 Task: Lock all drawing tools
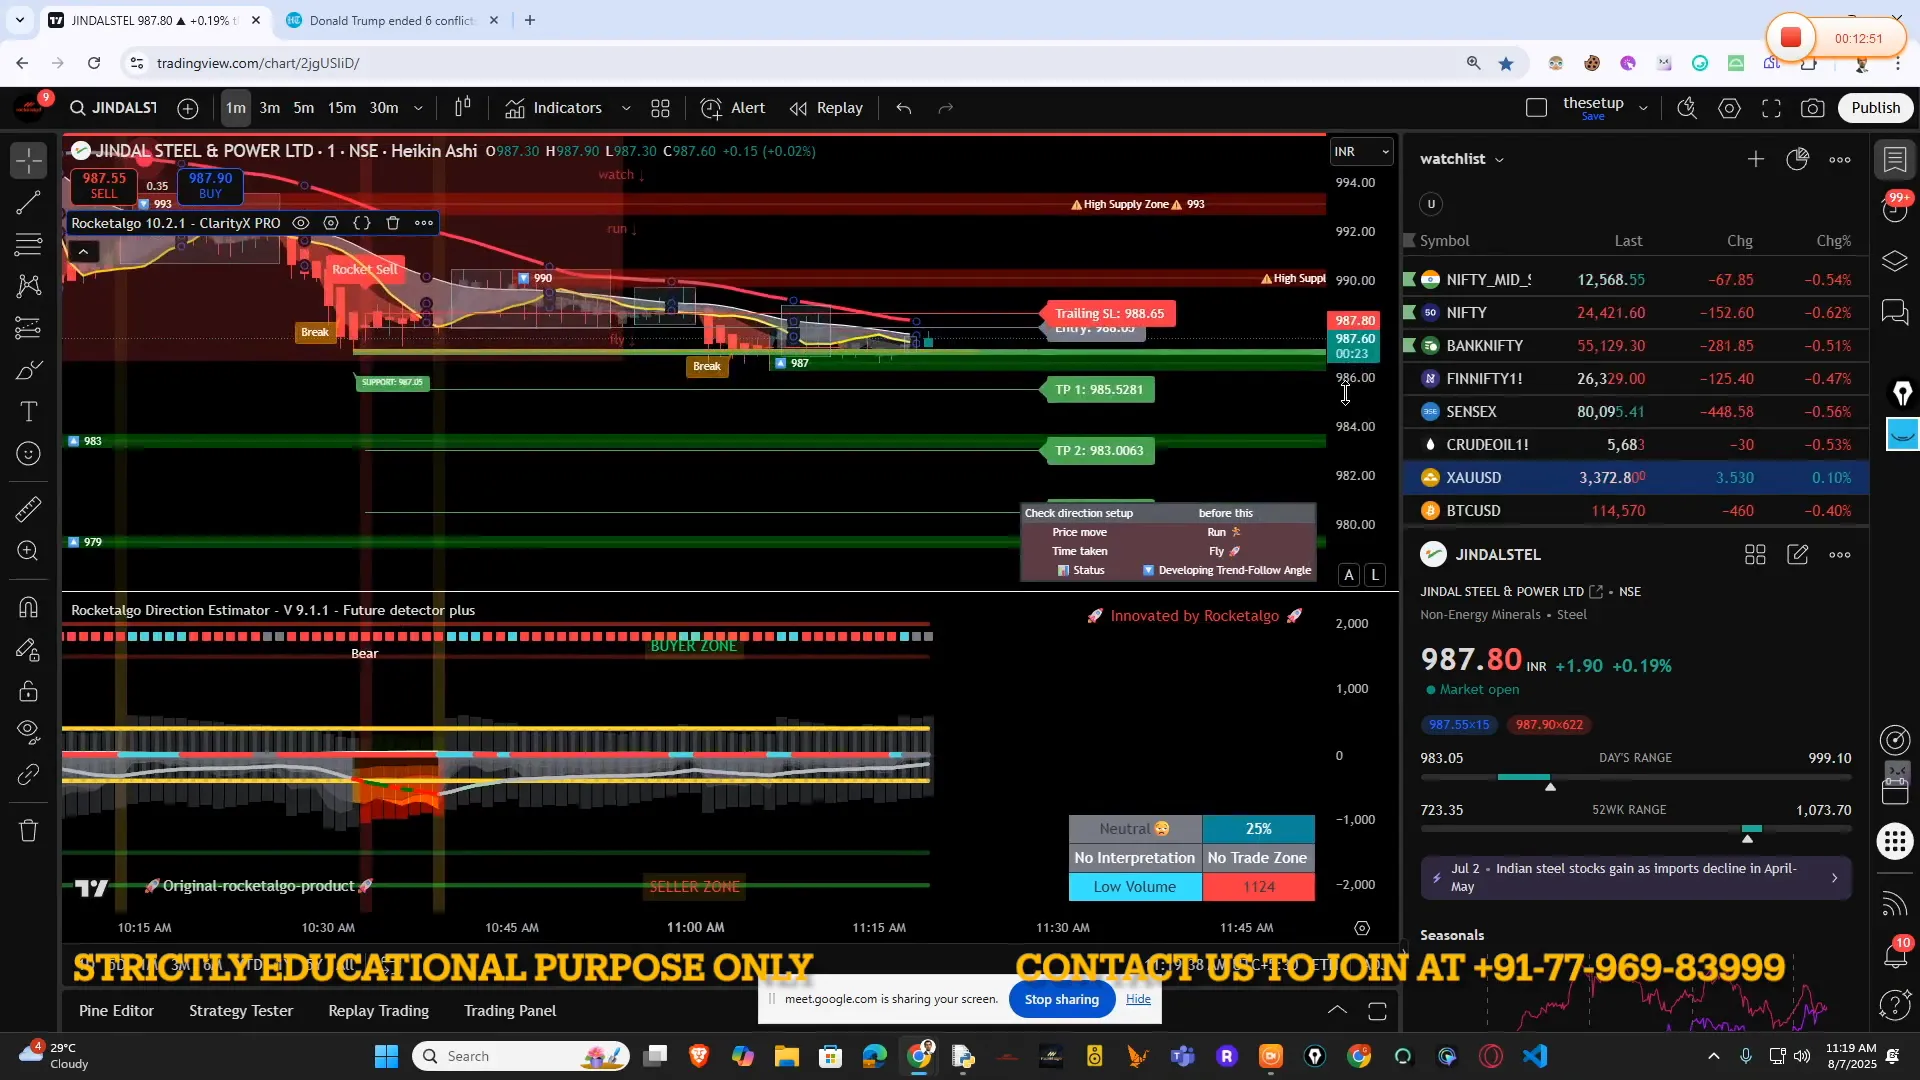point(29,691)
